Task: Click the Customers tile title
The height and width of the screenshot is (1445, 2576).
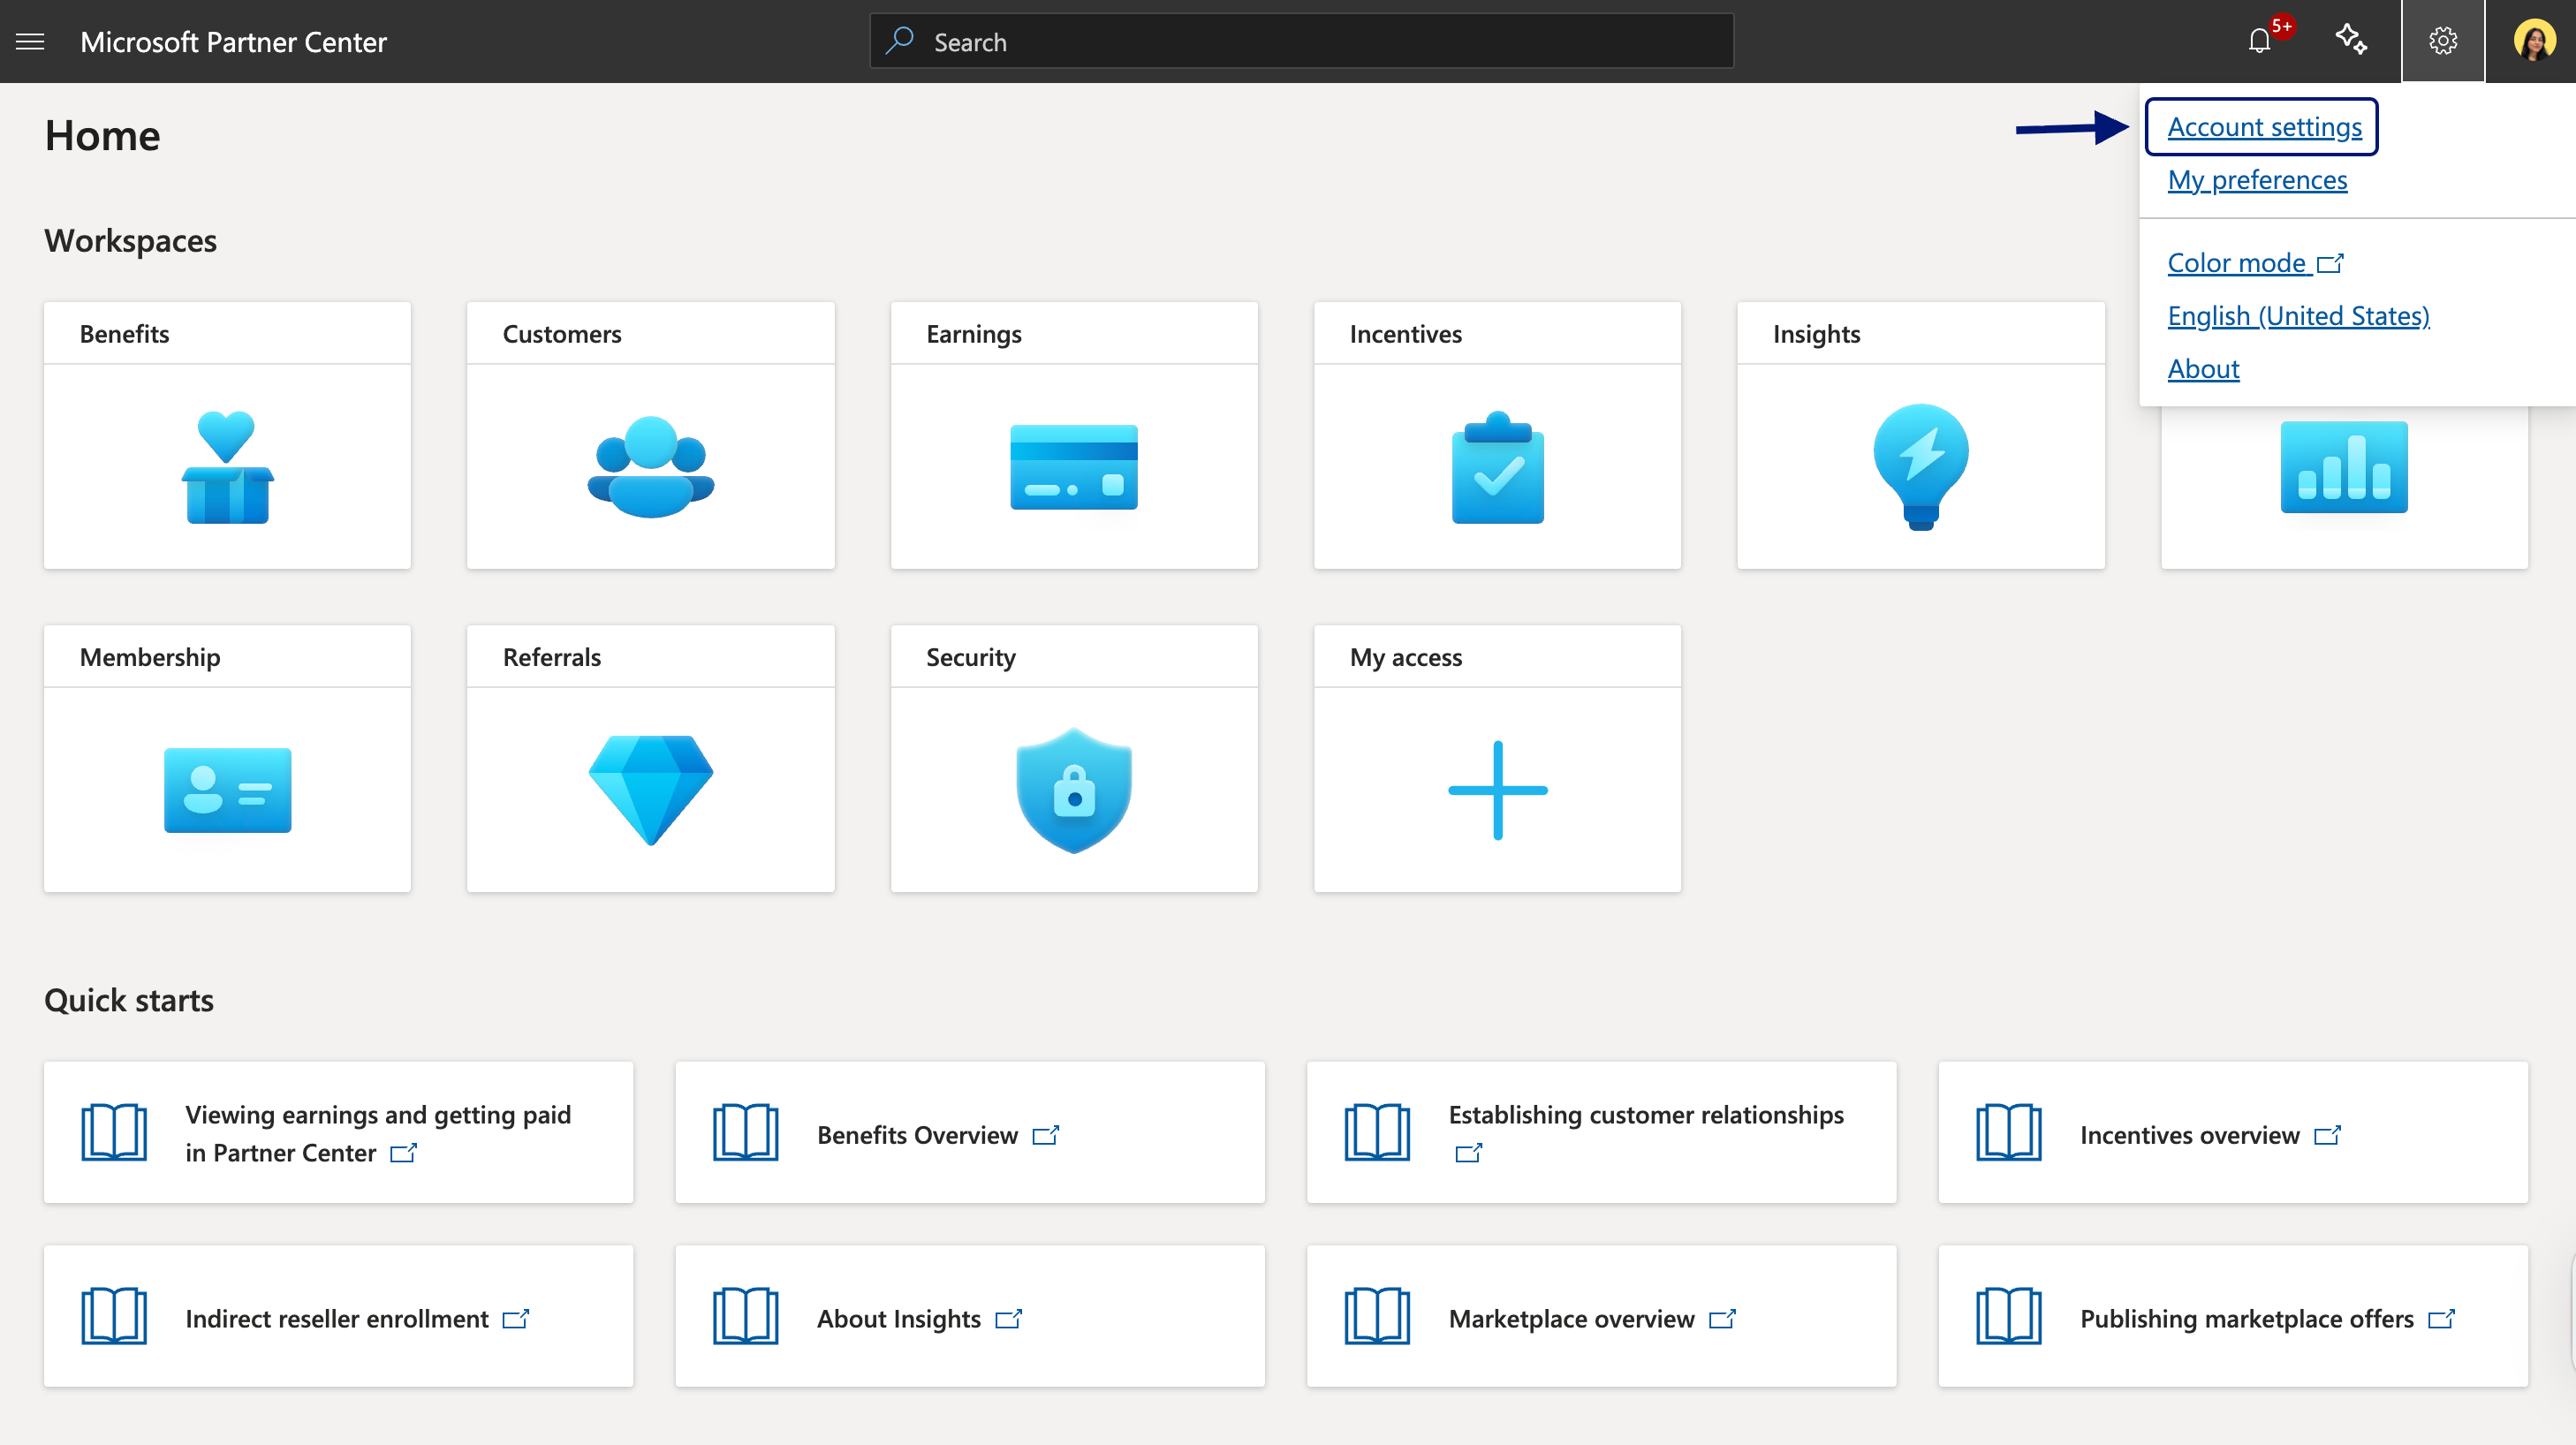Action: click(x=562, y=334)
